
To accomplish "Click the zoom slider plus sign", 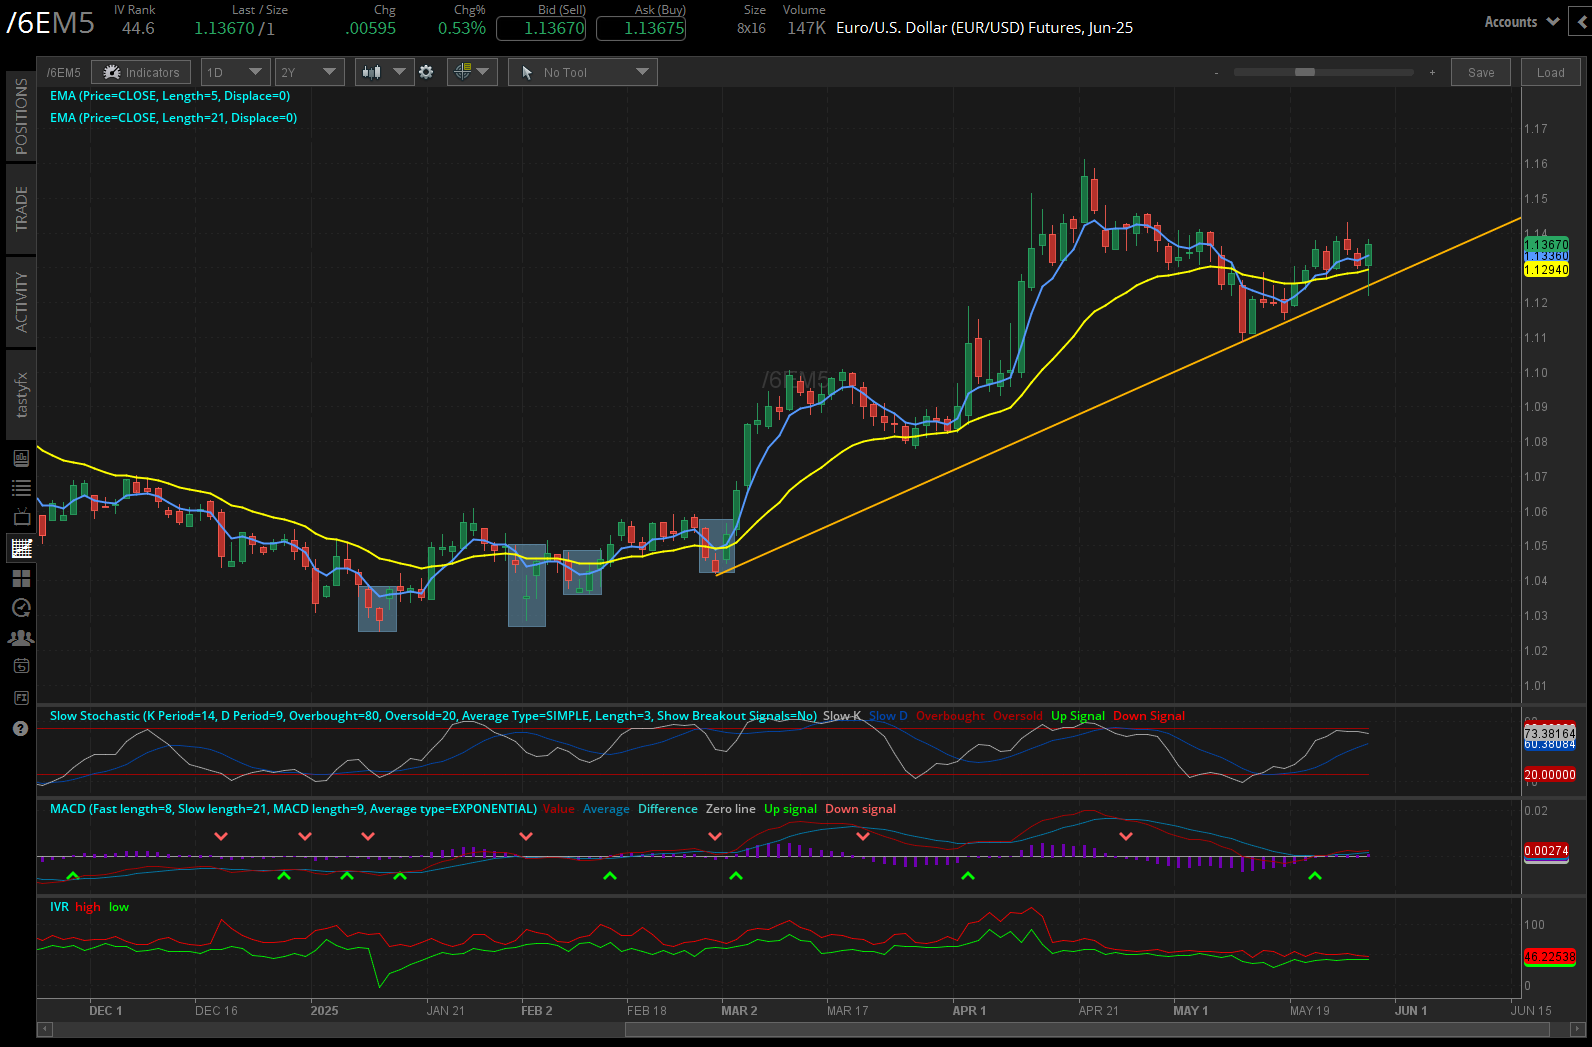I will coord(1432,73).
